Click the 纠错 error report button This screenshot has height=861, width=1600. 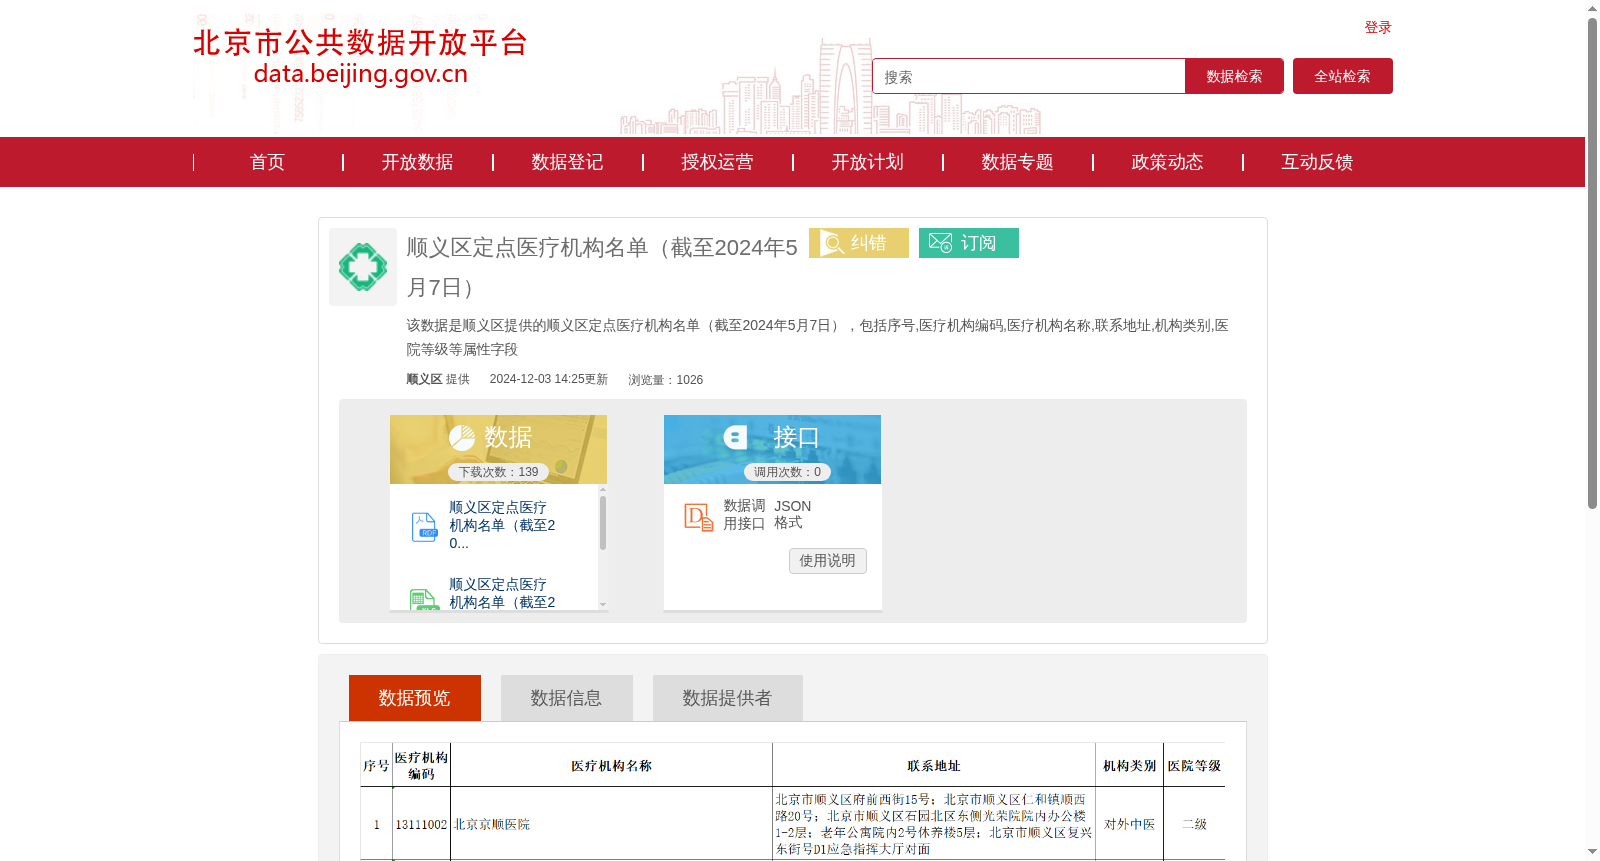pos(859,243)
